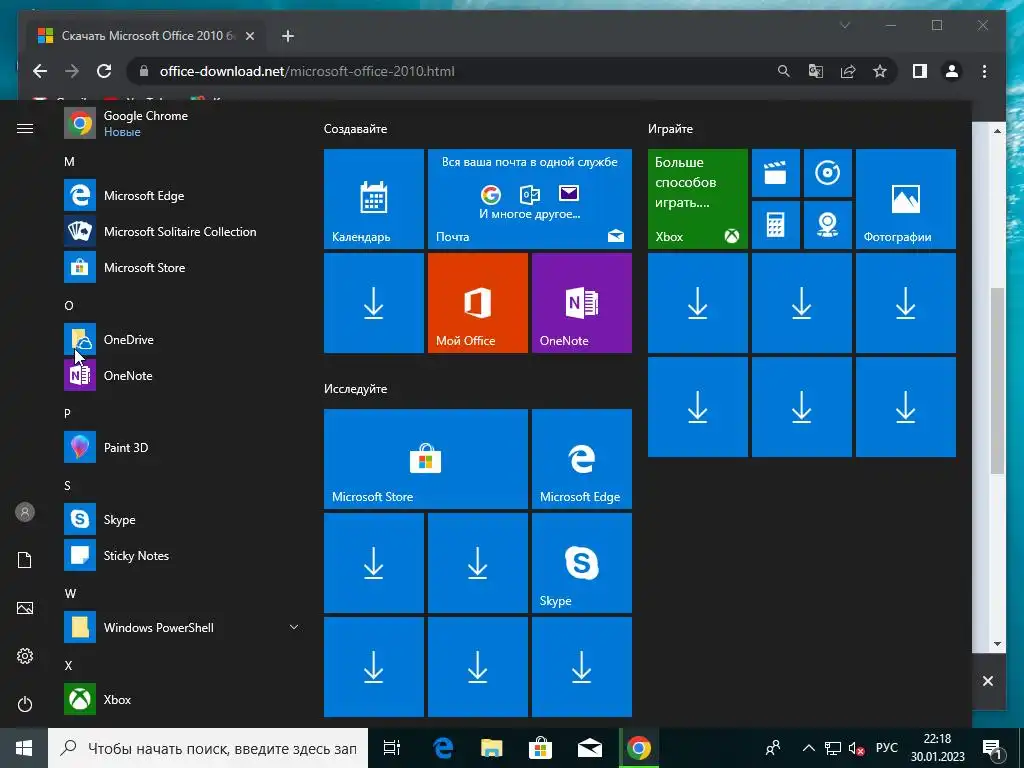Open the Calculator small tile
Image resolution: width=1024 pixels, height=768 pixels.
[776, 225]
